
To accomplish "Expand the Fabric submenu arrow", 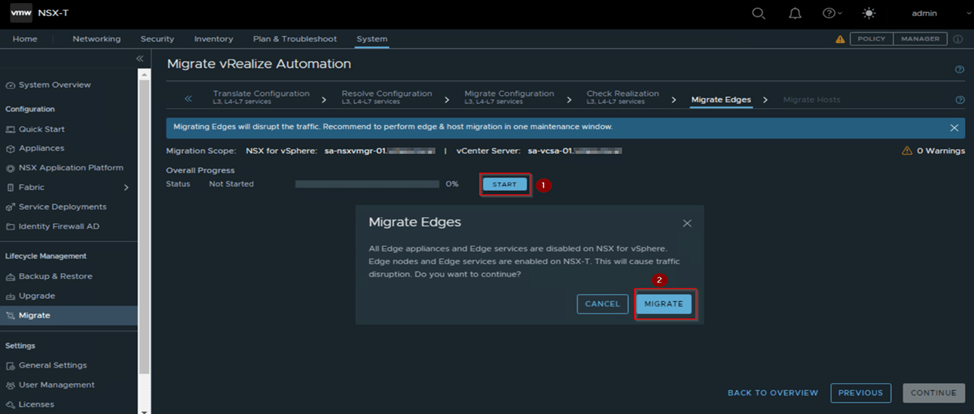I will [x=126, y=187].
